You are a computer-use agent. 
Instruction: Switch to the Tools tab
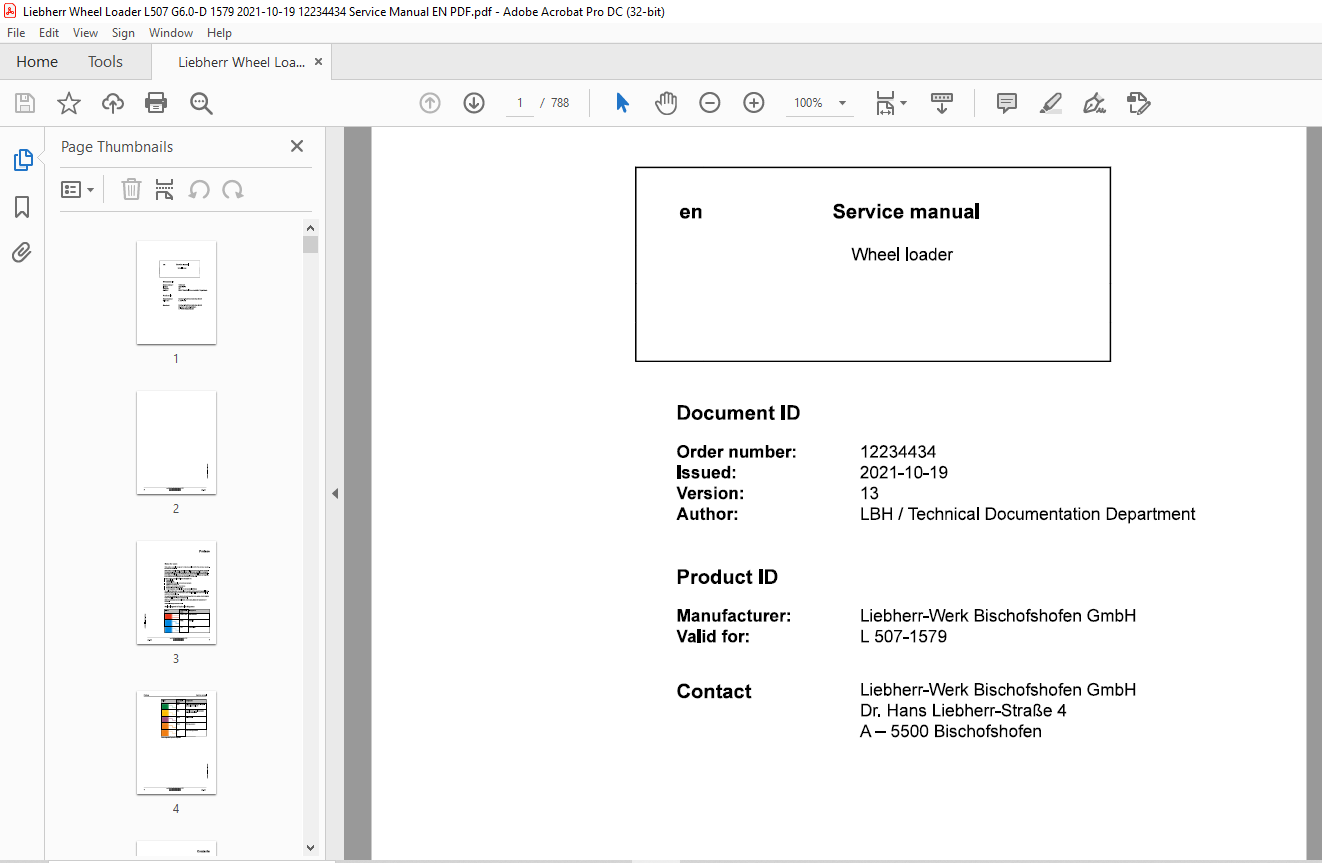(105, 62)
